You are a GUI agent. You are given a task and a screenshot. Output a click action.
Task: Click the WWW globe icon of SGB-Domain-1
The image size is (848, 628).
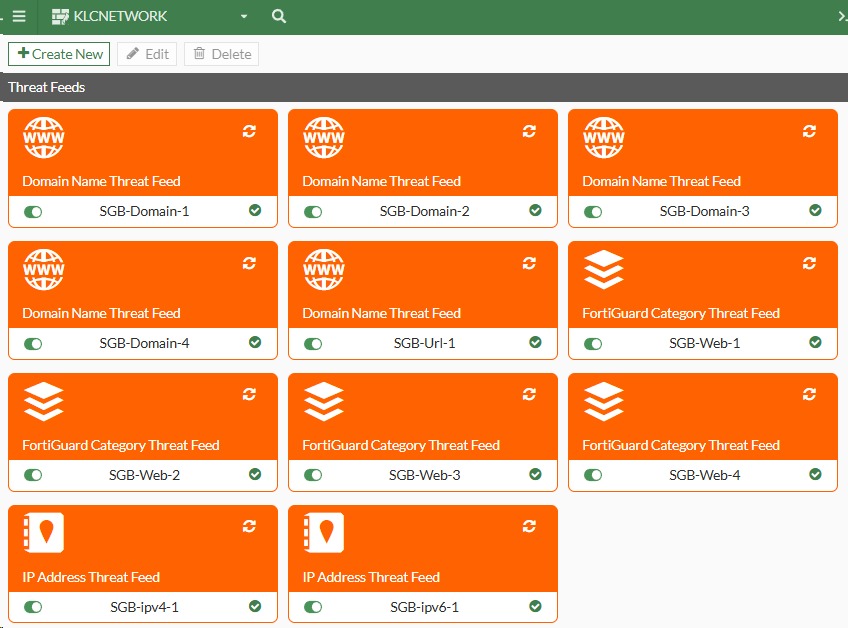(x=44, y=137)
